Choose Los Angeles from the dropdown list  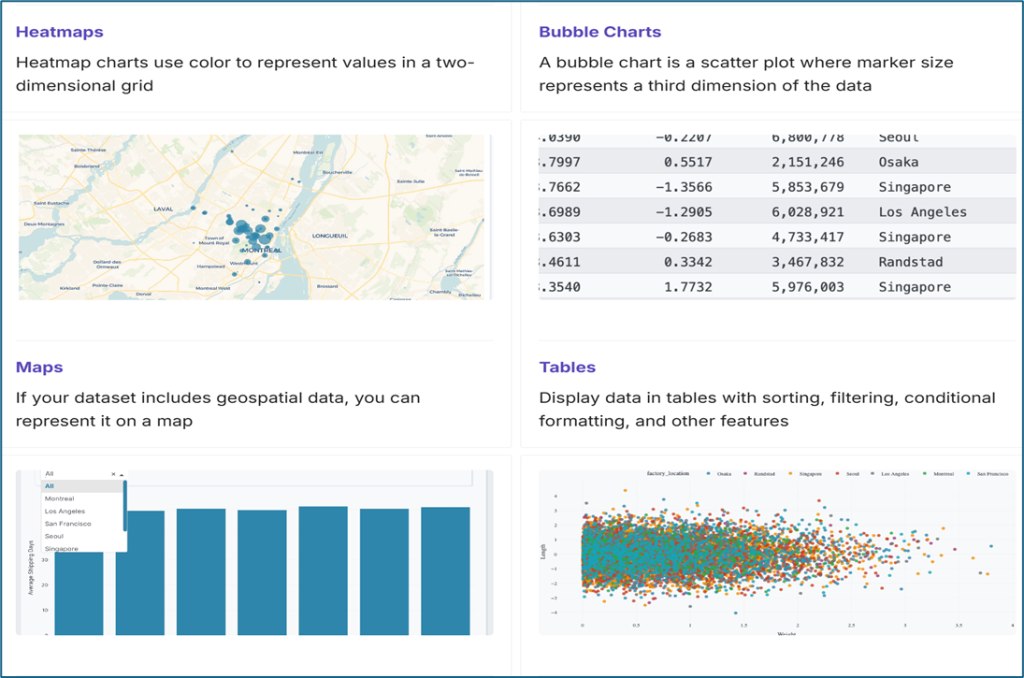point(66,511)
